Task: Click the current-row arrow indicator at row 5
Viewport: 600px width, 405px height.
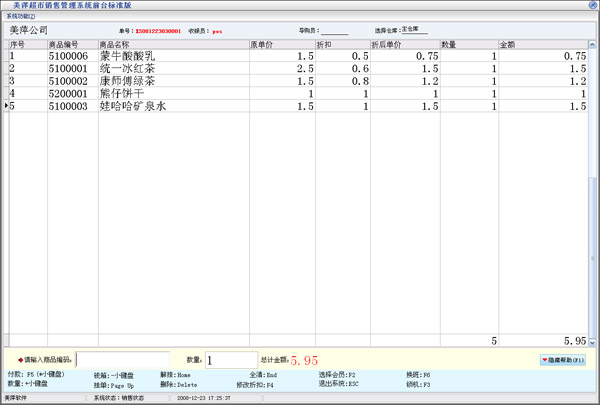Action: click(x=8, y=105)
